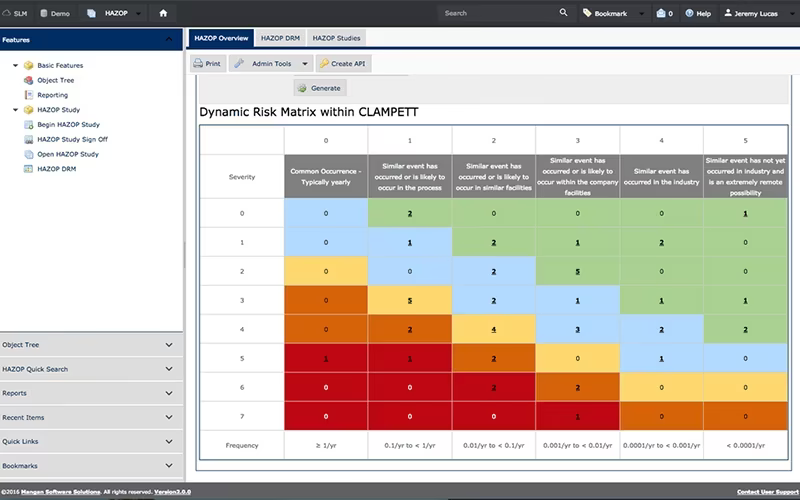Click the Create API key button
The width and height of the screenshot is (800, 500).
[x=343, y=64]
